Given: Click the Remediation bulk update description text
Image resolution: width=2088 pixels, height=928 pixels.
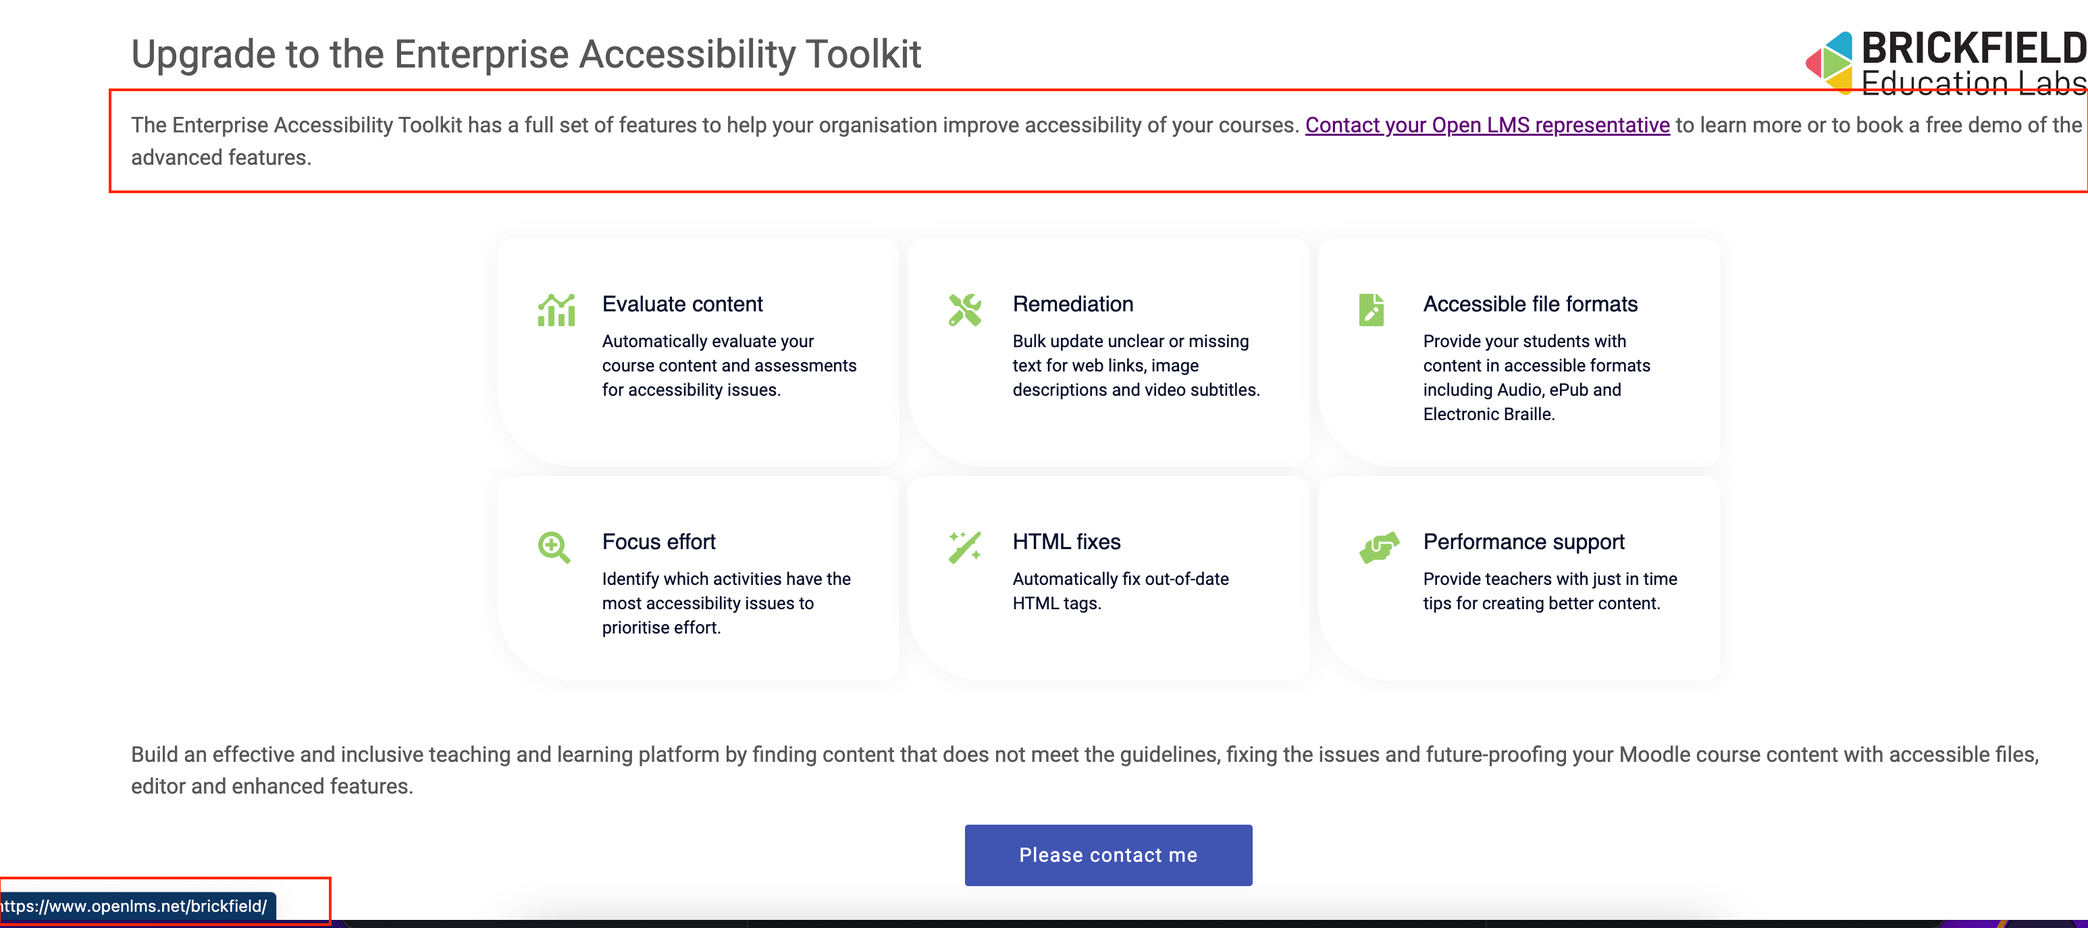Looking at the screenshot, I should [x=1136, y=366].
